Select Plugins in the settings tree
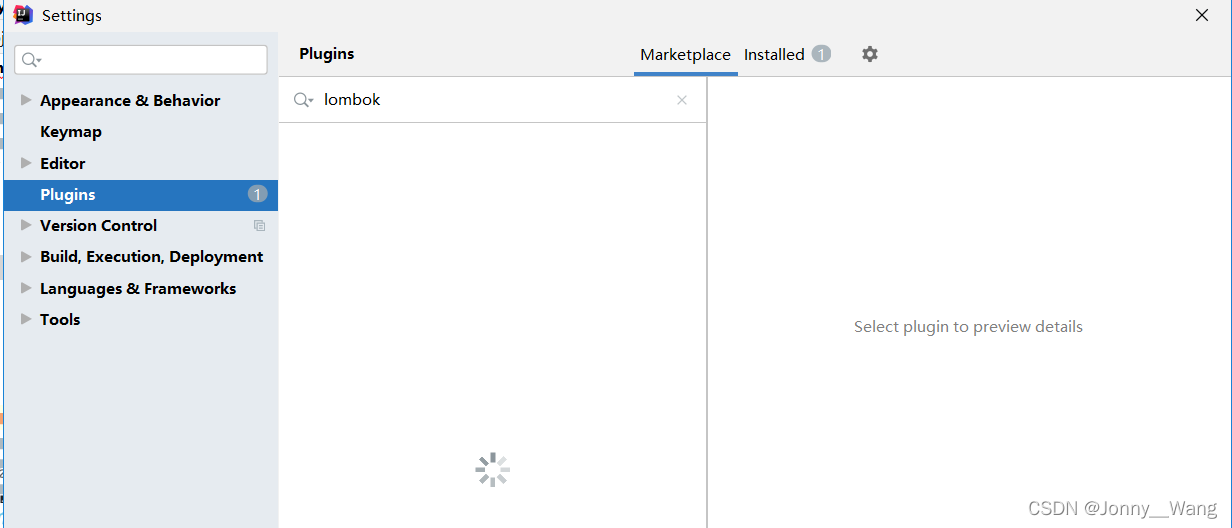This screenshot has height=528, width=1232. pos(68,195)
